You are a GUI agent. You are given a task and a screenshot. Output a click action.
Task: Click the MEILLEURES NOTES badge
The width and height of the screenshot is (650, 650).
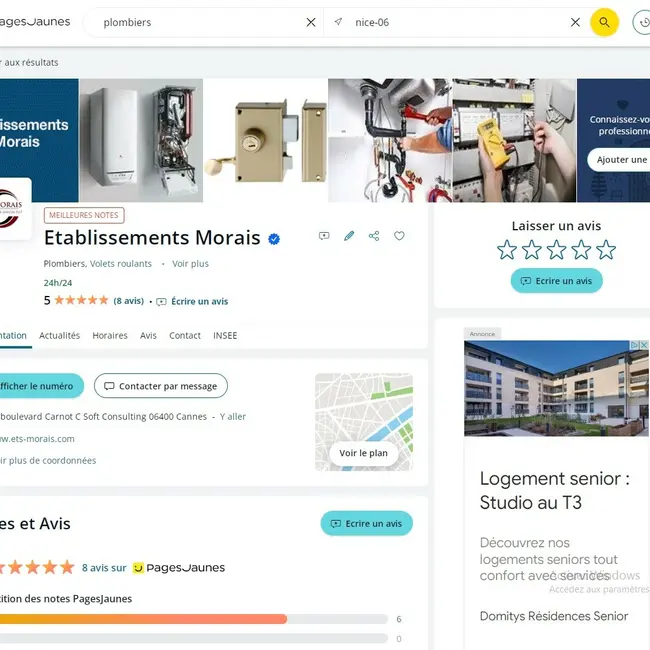(84, 215)
